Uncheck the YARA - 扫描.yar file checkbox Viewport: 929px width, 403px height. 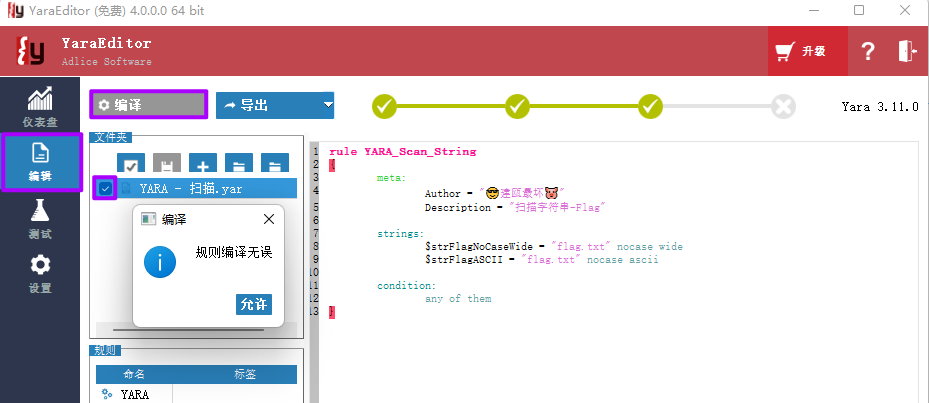coord(105,188)
